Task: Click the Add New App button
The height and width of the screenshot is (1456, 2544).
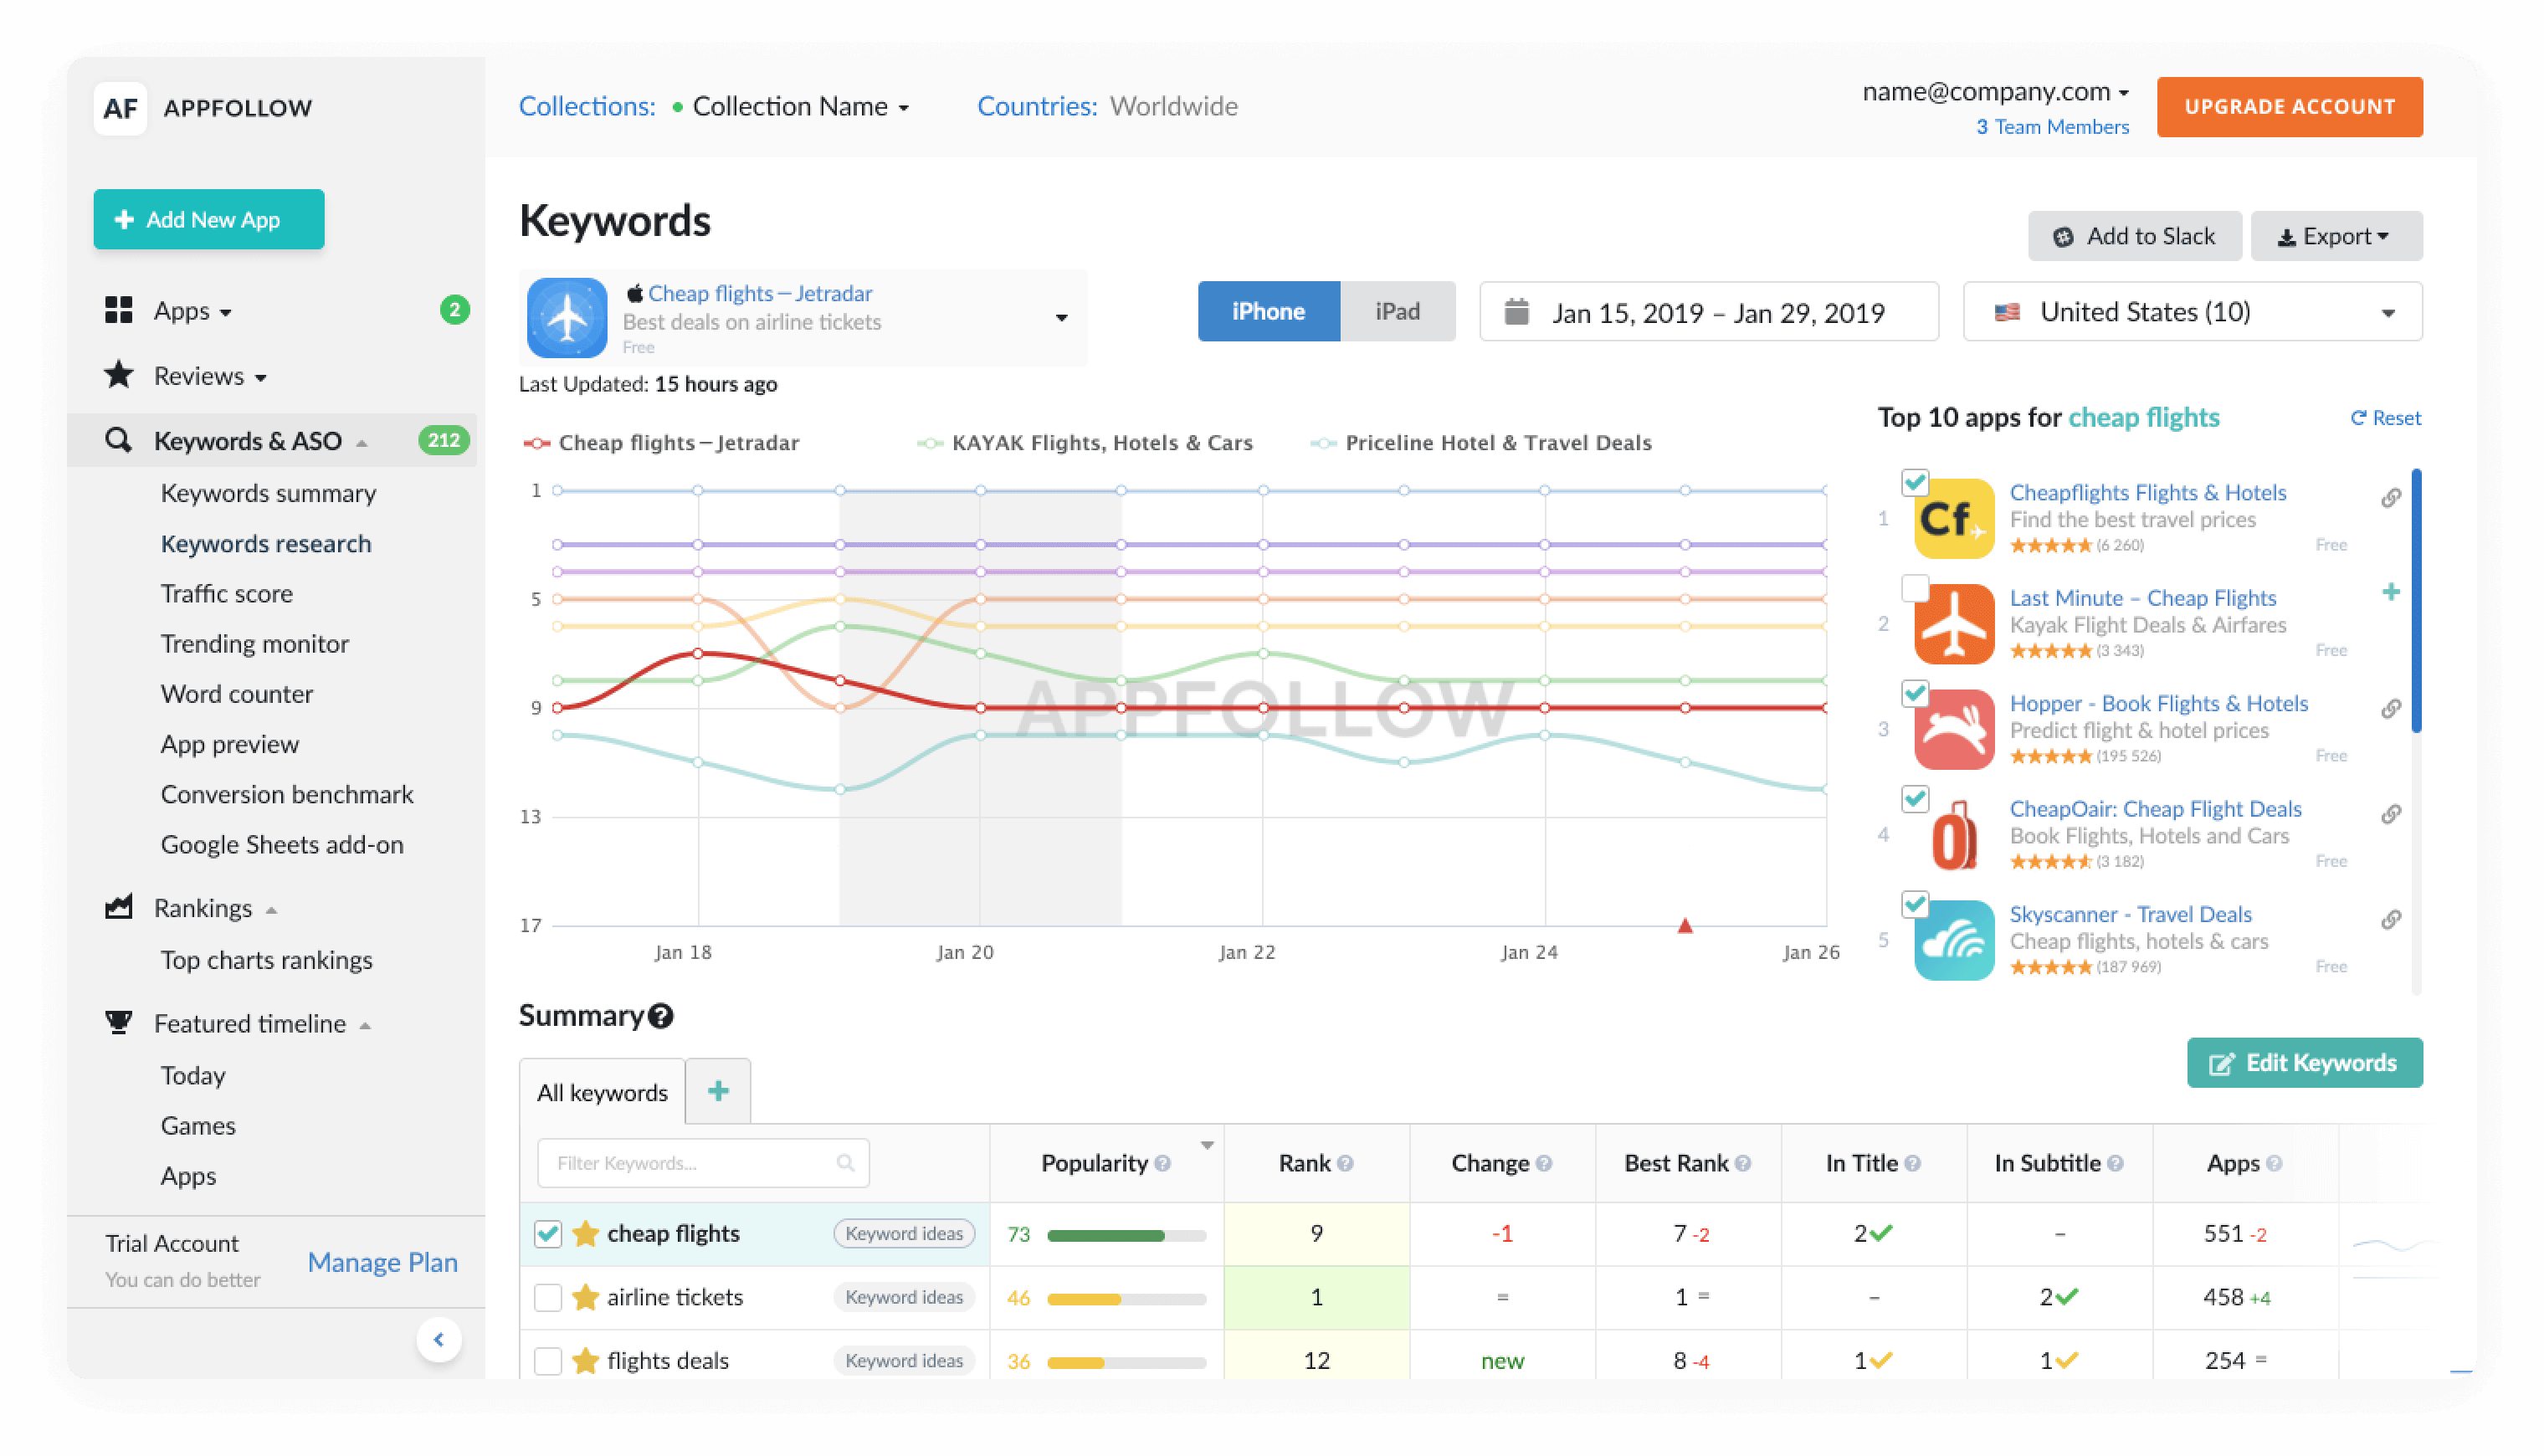Action: (x=209, y=219)
